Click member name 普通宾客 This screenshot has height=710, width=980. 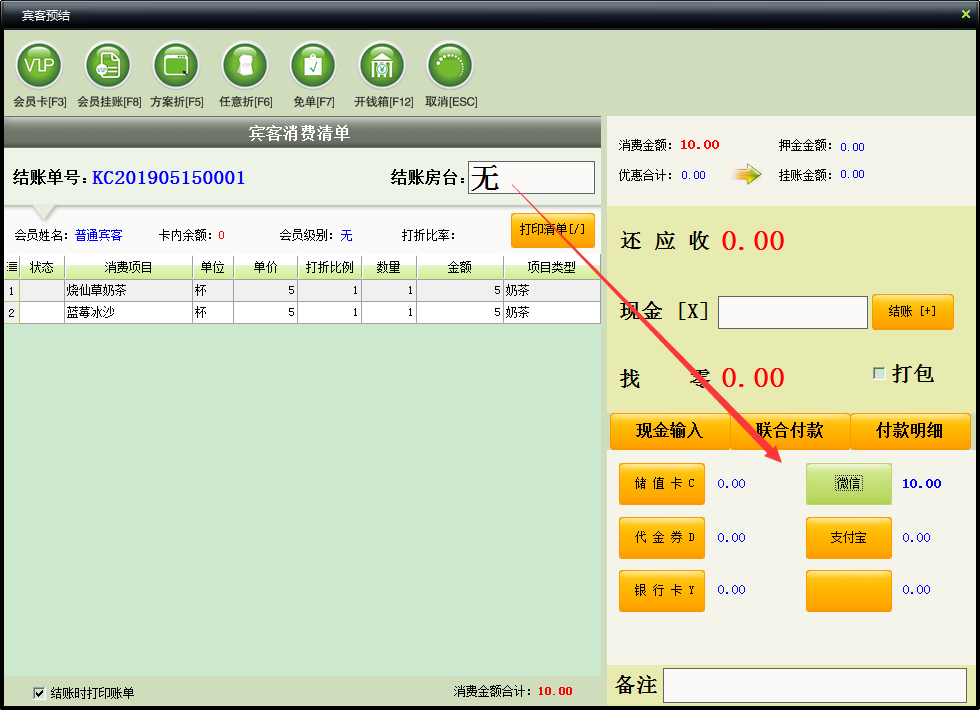click(x=99, y=236)
